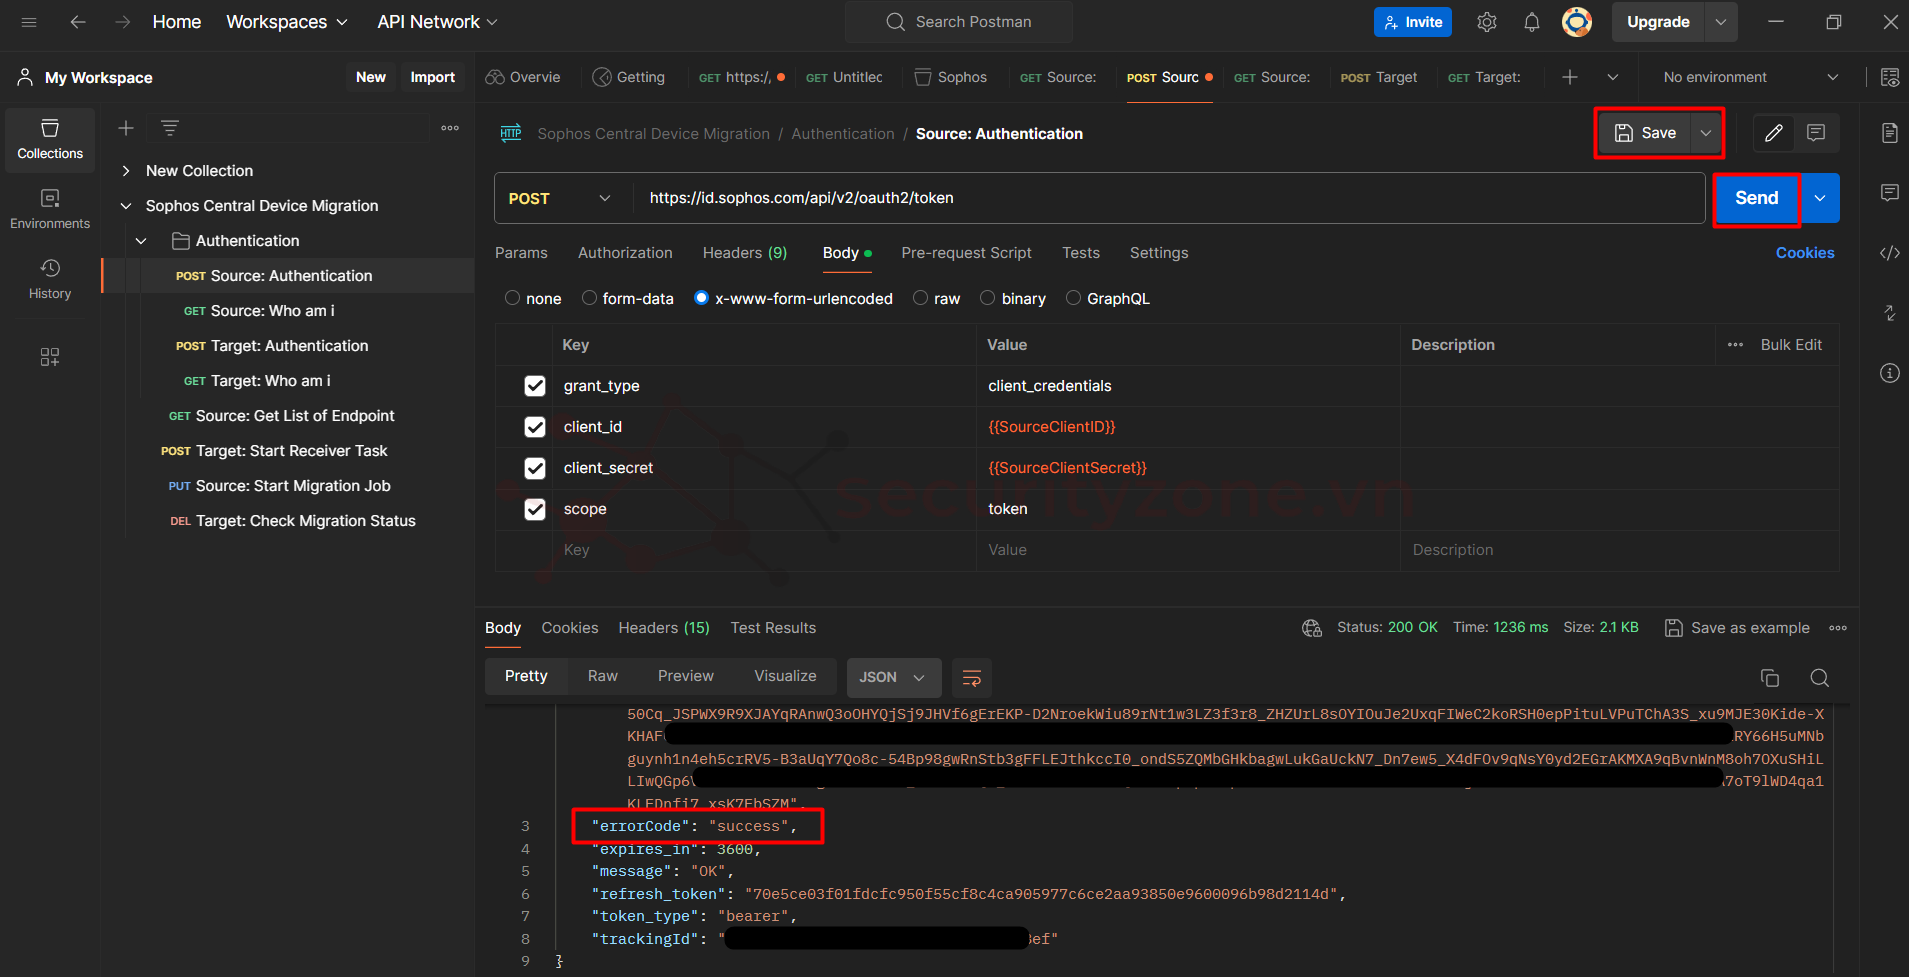Open the Upgrade dropdown arrow
Viewport: 1909px width, 977px height.
click(x=1721, y=22)
